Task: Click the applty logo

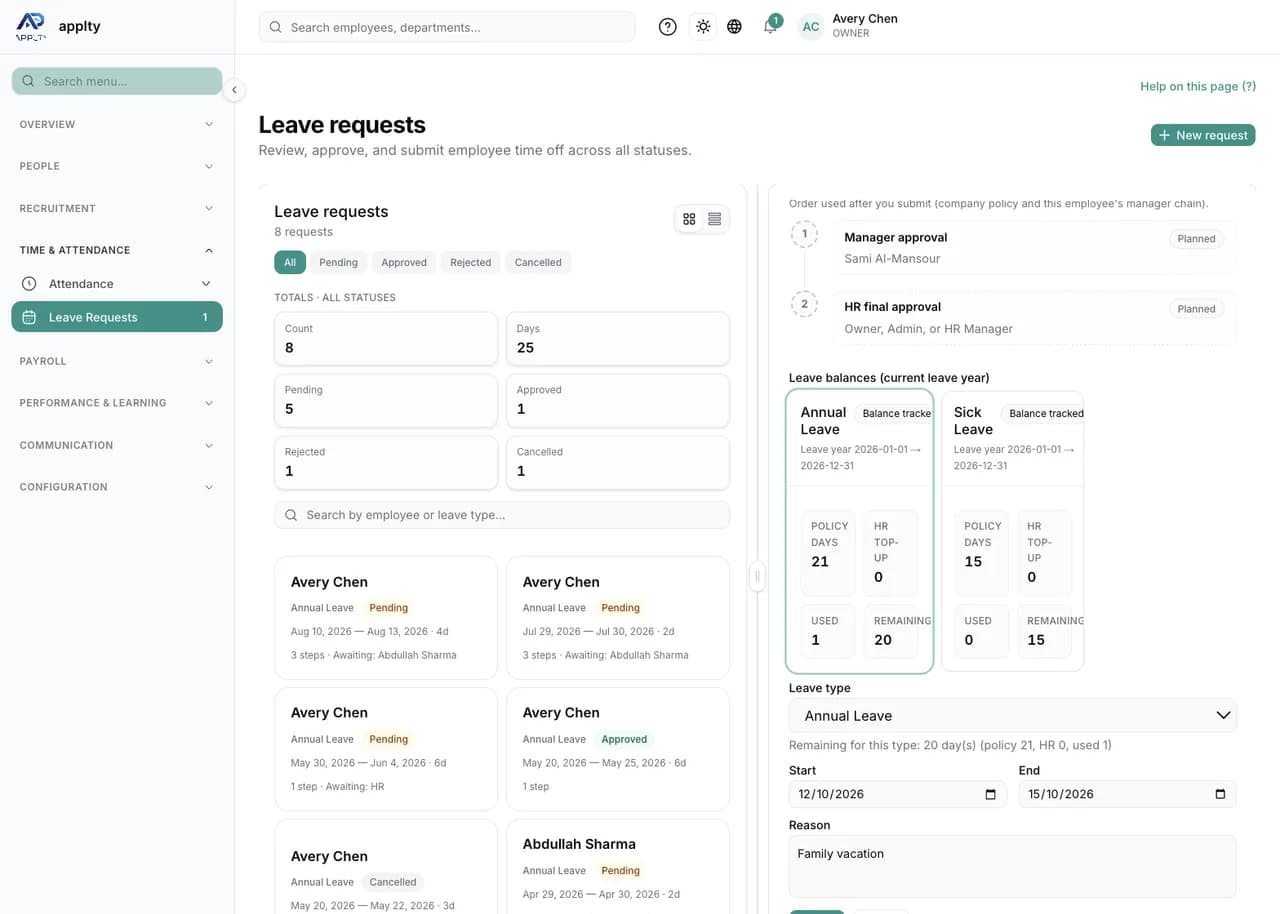Action: tap(31, 27)
